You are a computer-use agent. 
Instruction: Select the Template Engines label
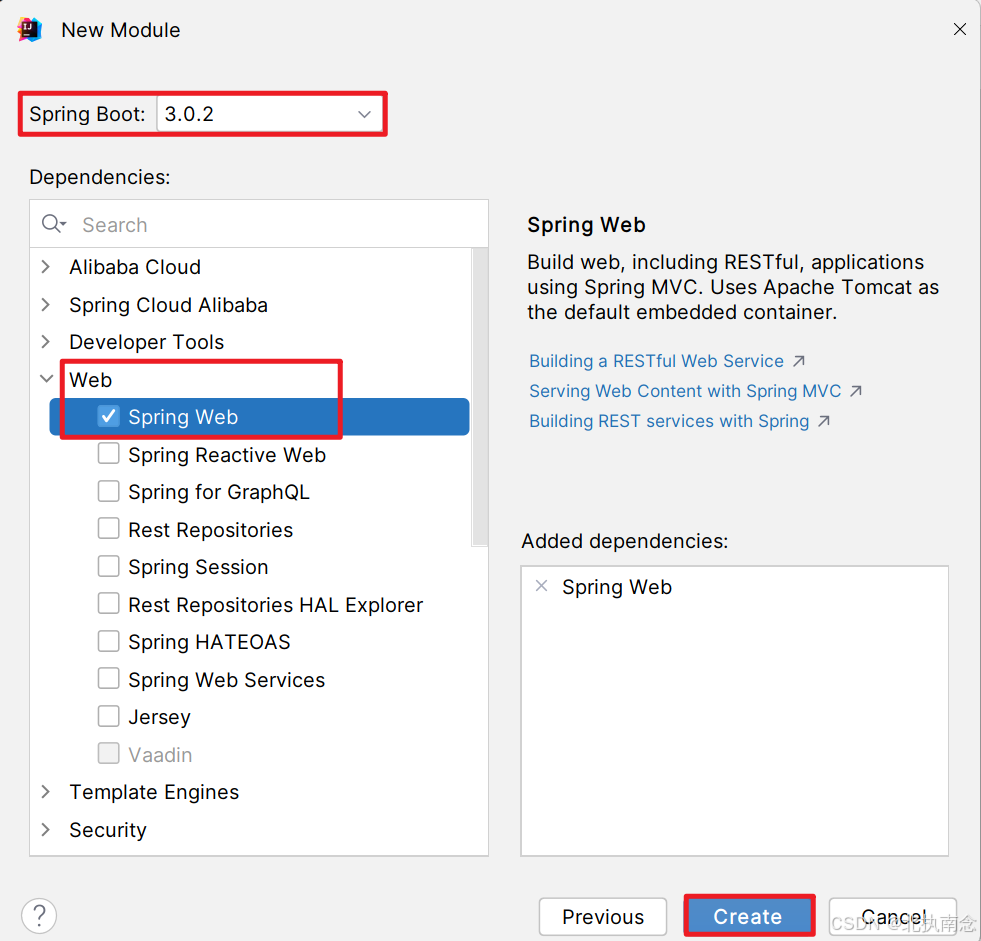tap(154, 792)
